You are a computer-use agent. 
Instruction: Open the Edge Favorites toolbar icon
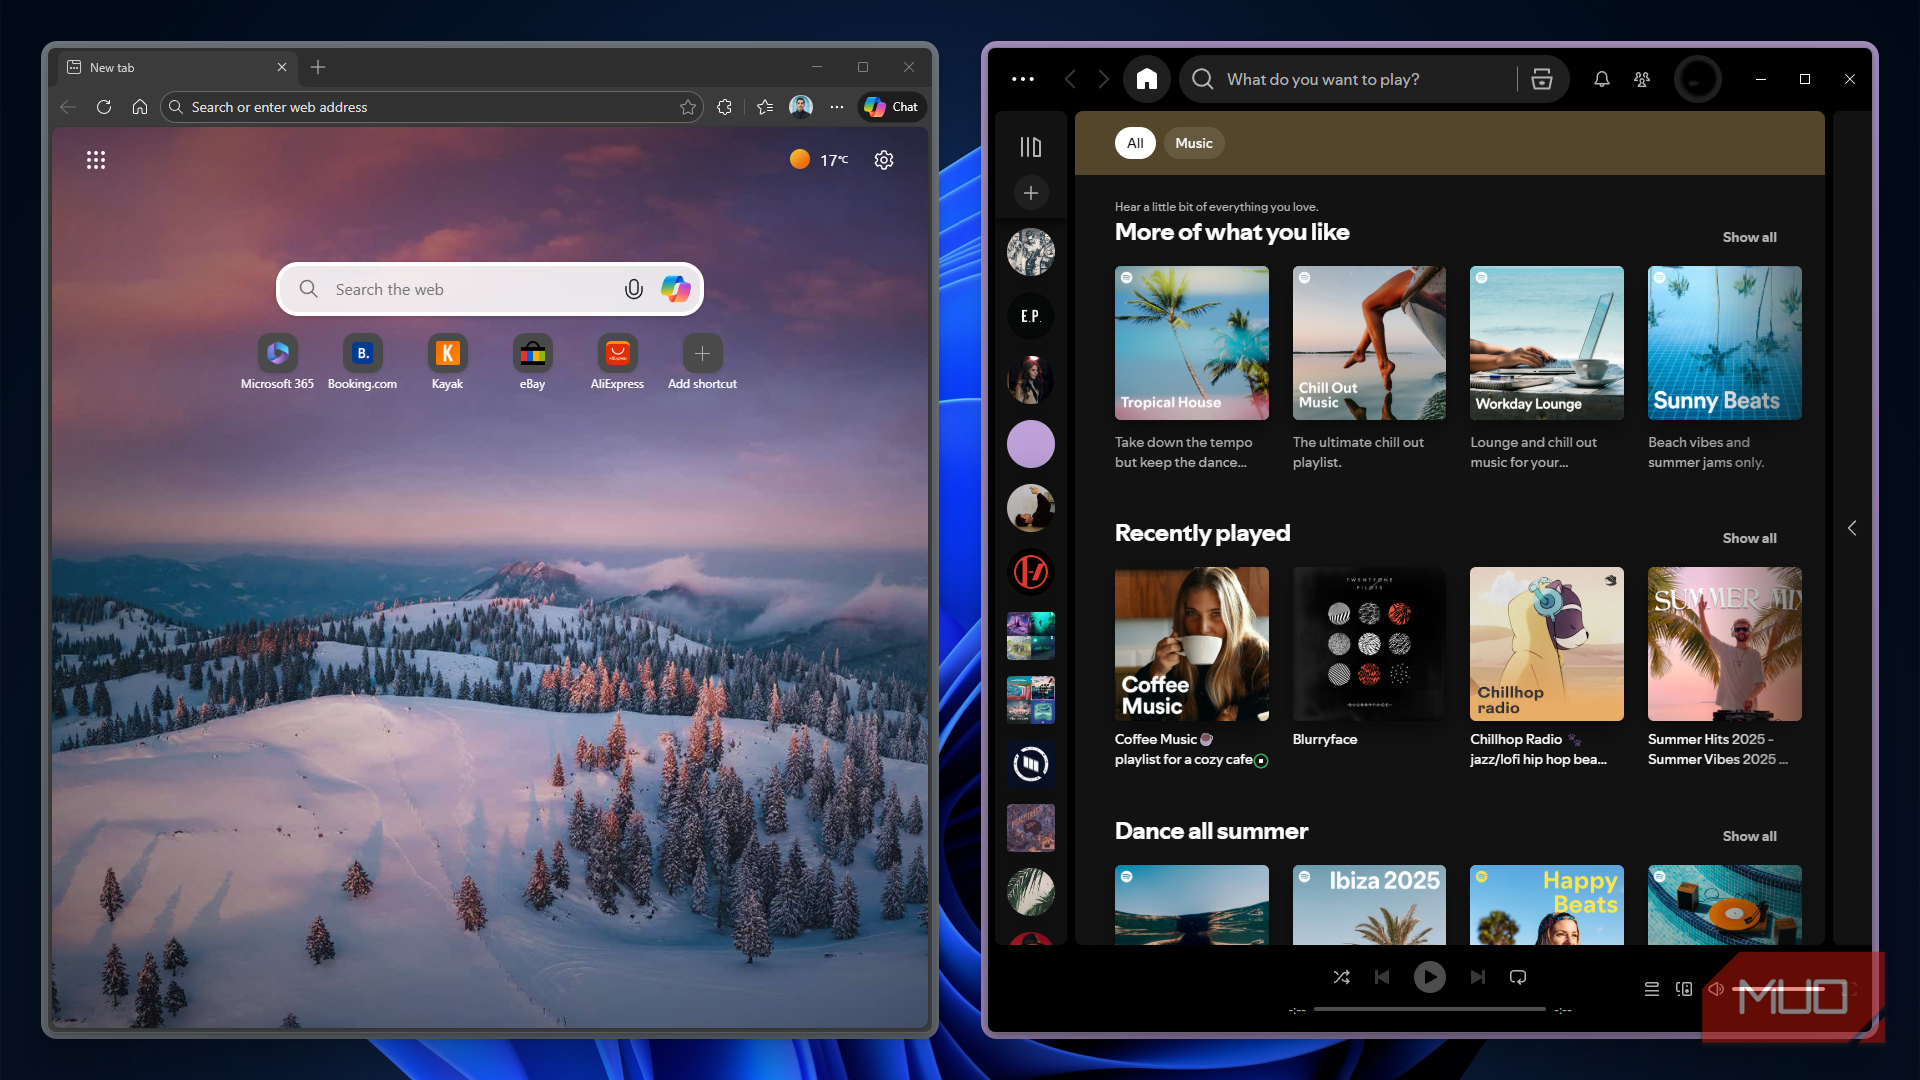(x=766, y=107)
